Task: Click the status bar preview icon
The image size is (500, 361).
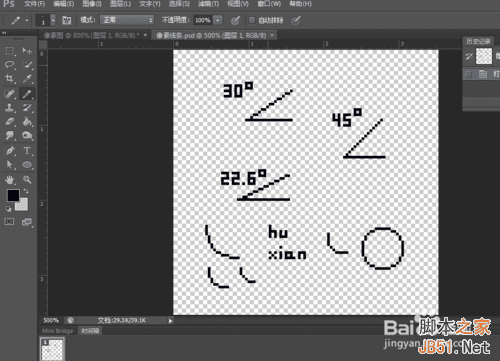Action: coord(70,321)
